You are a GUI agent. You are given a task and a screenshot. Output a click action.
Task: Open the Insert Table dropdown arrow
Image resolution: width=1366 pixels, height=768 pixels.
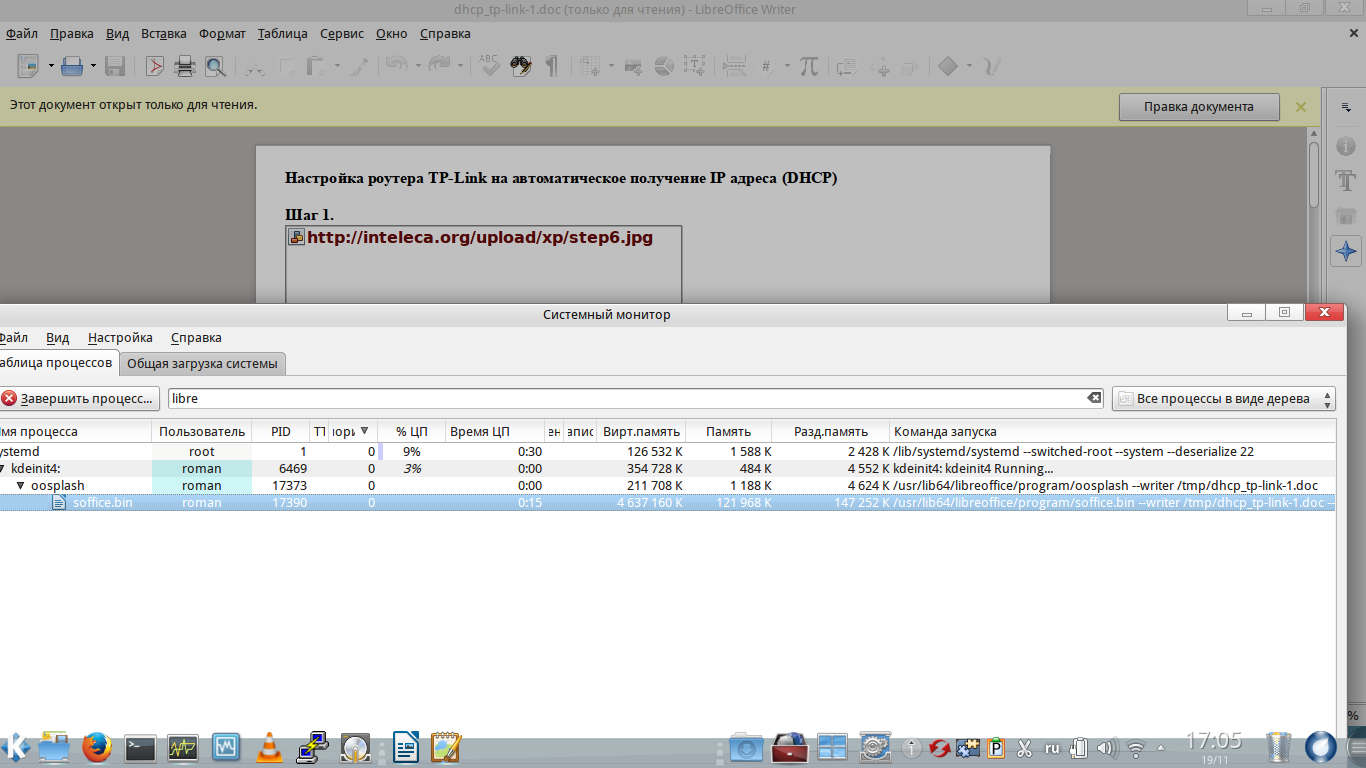point(611,66)
